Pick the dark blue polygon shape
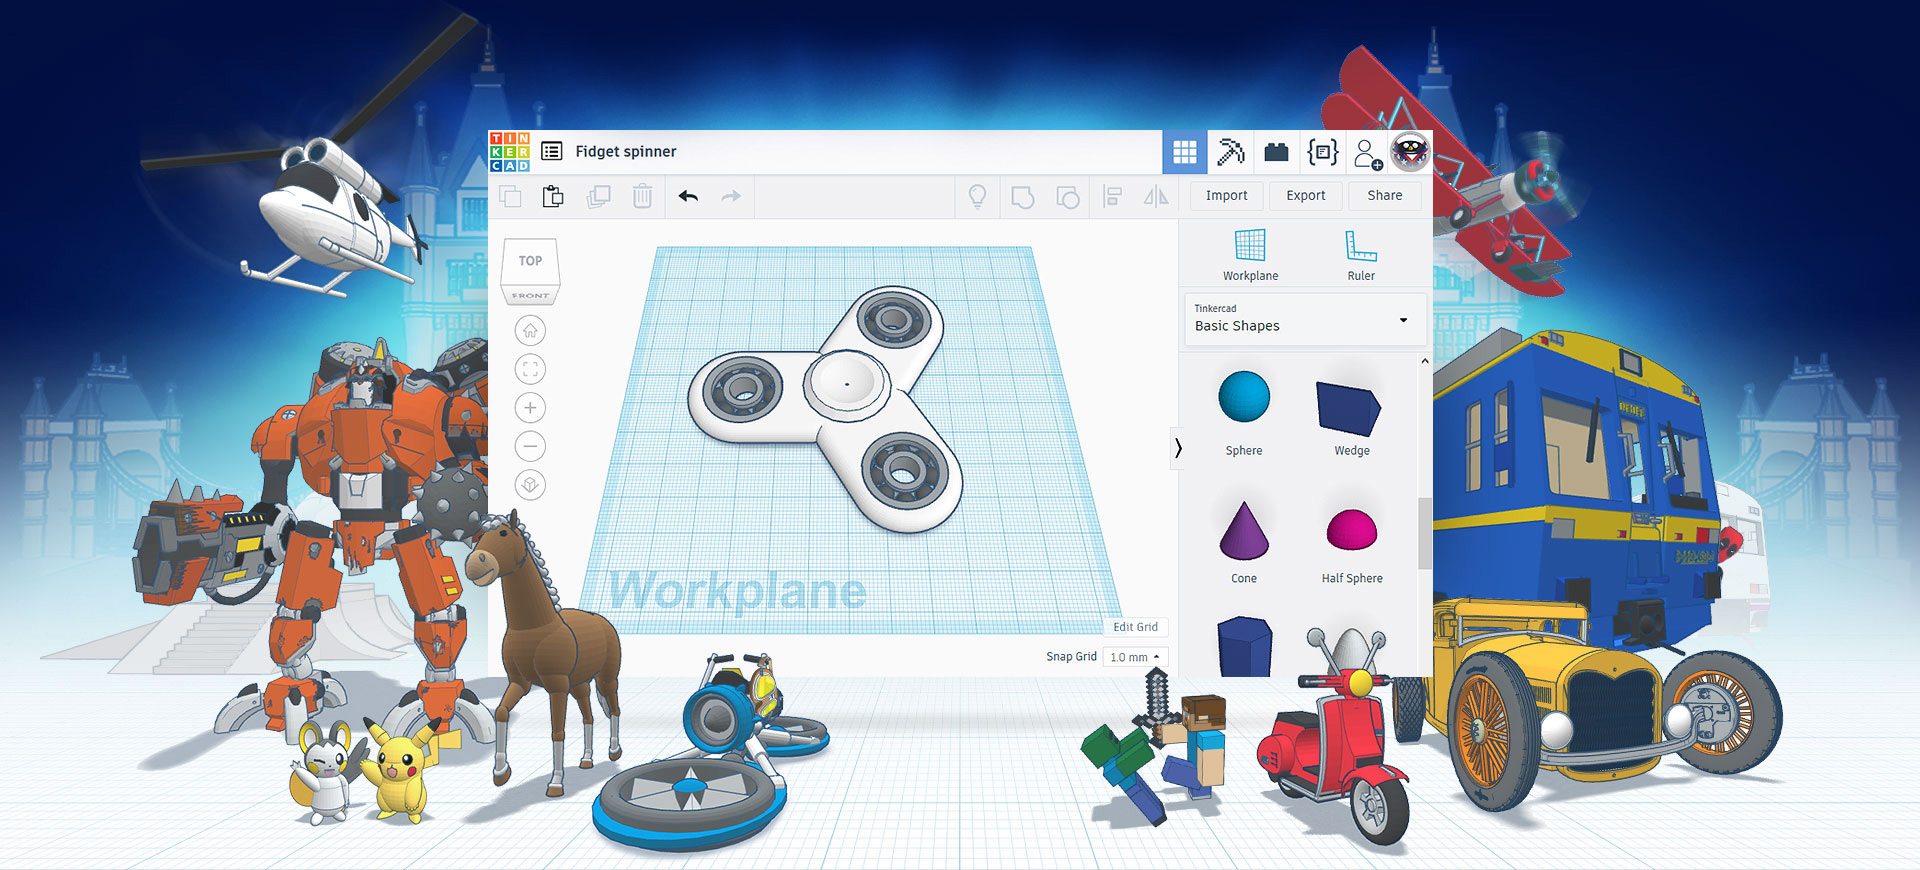Image resolution: width=1920 pixels, height=870 pixels. pyautogui.click(x=1244, y=647)
